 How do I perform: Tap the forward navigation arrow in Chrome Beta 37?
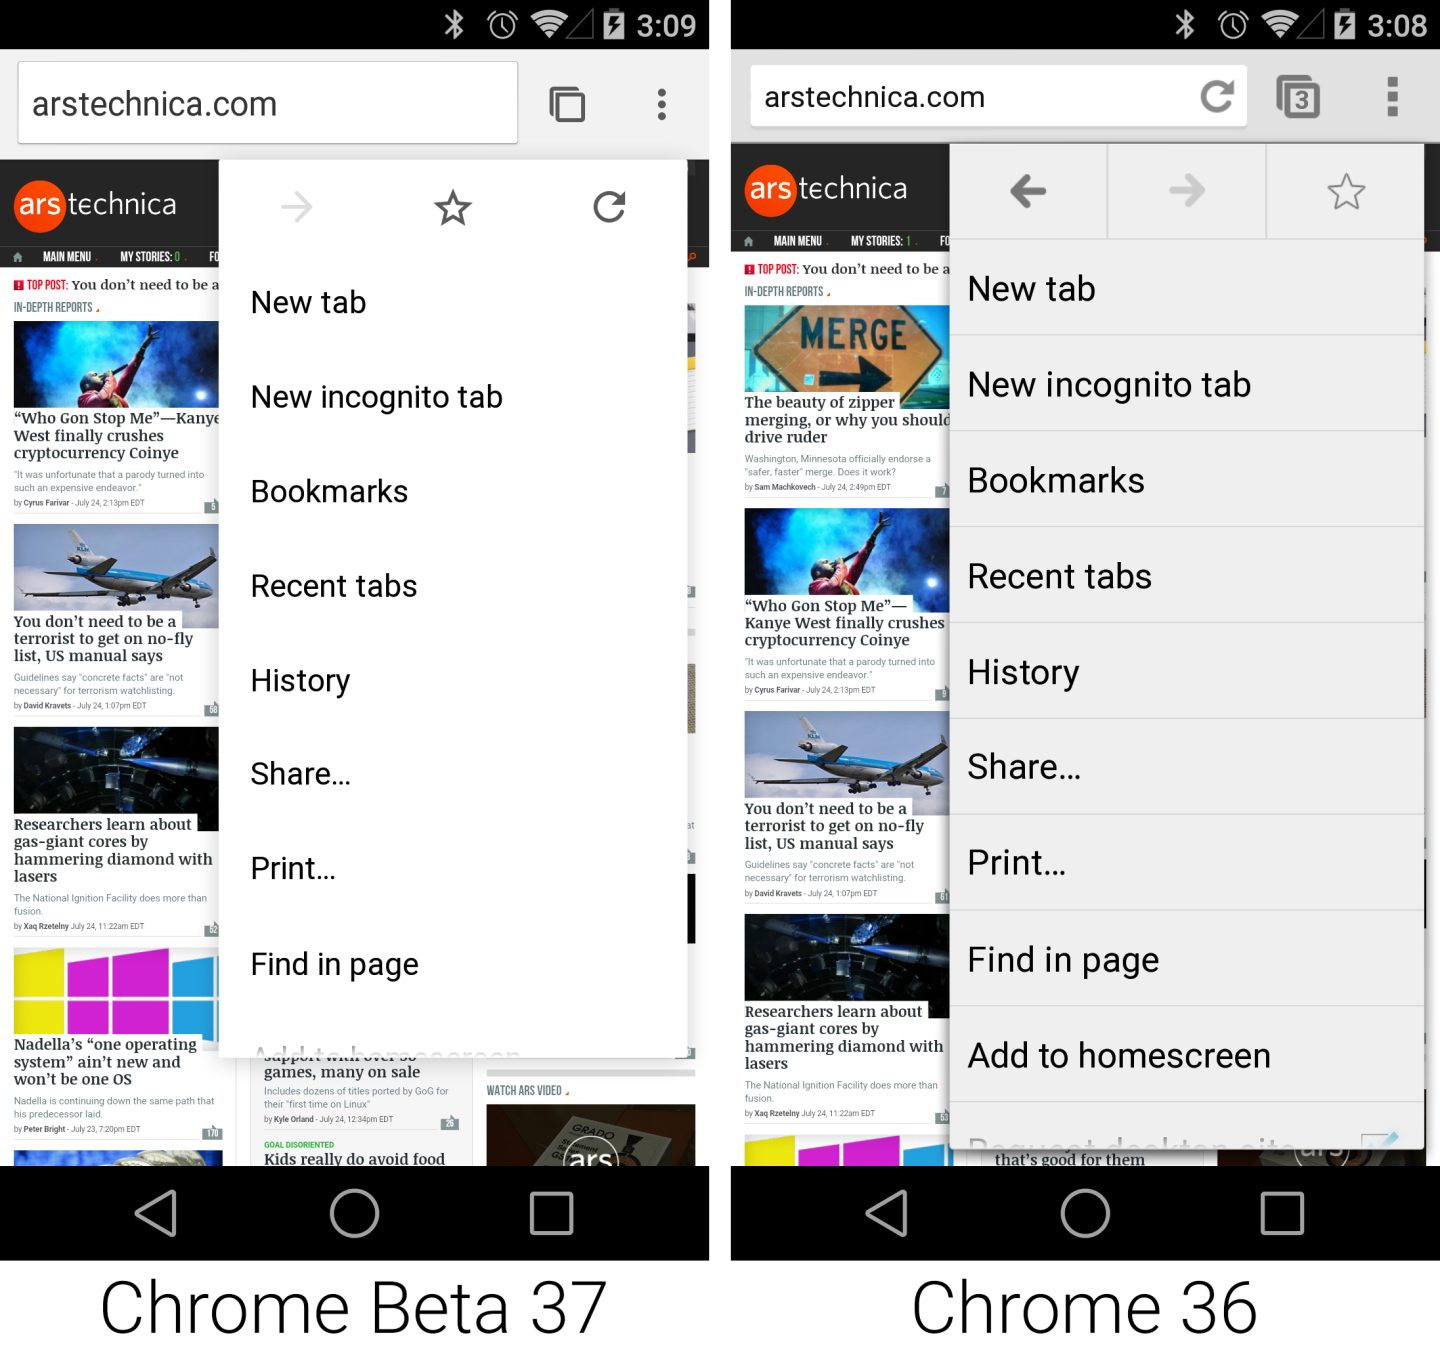coord(296,208)
